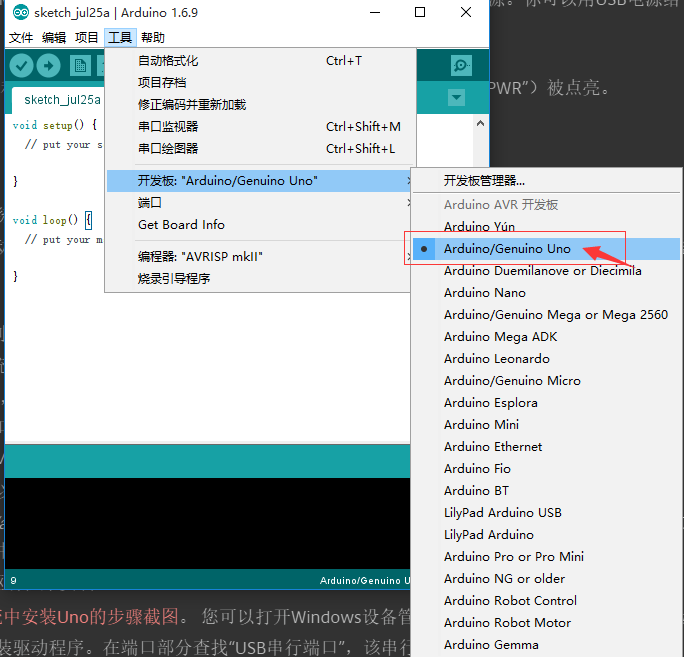
Task: Select Arduino Nano board
Action: (x=547, y=293)
